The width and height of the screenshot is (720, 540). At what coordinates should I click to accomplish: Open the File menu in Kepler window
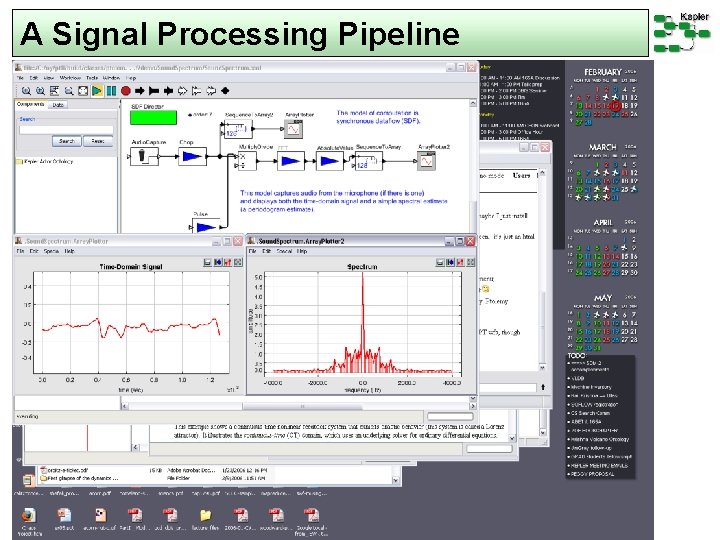pyautogui.click(x=20, y=78)
